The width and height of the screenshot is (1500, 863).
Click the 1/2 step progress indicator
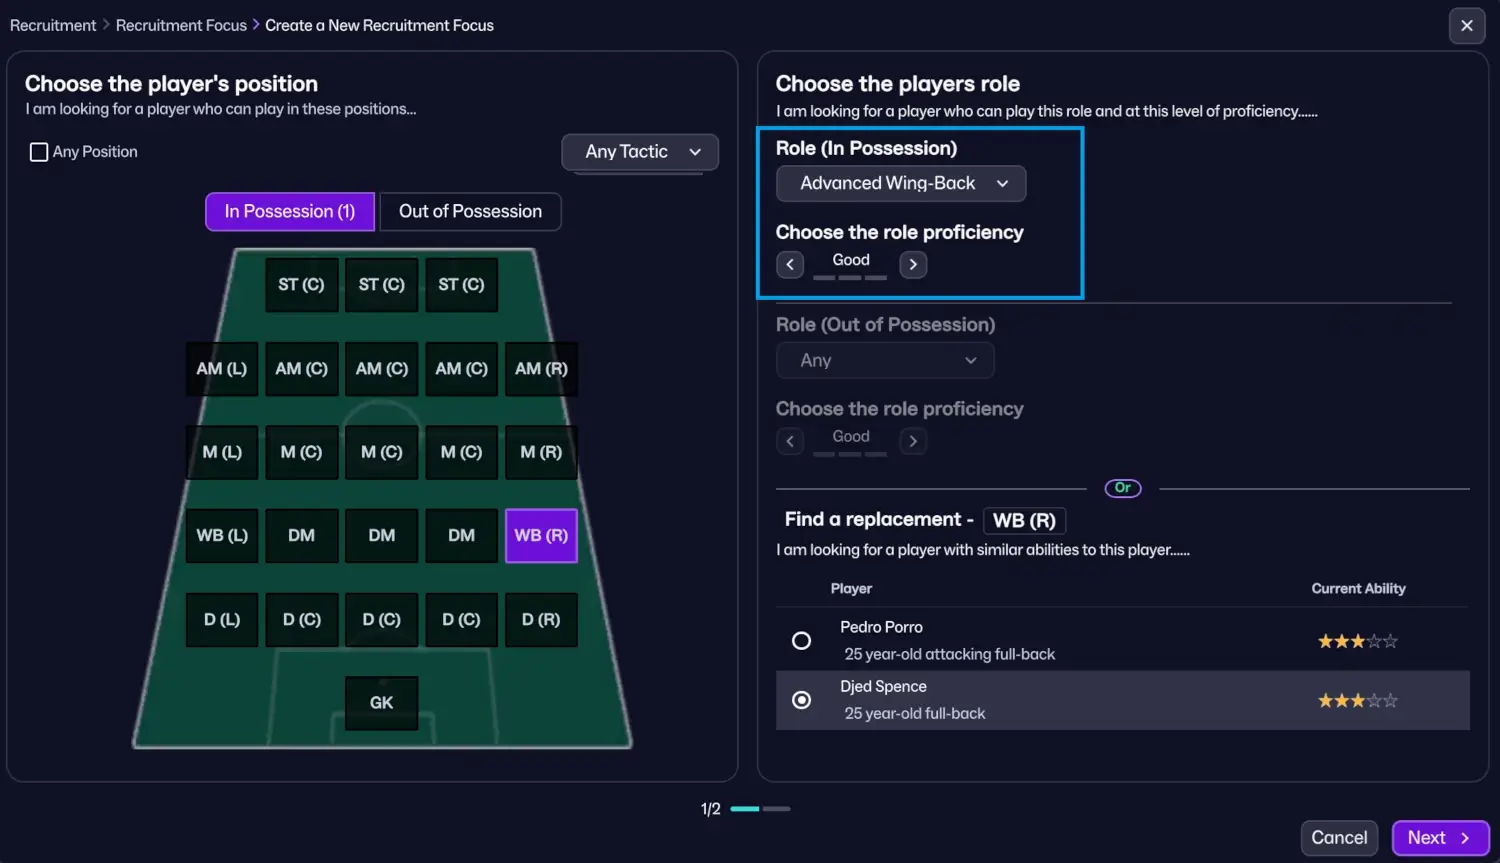click(x=745, y=809)
